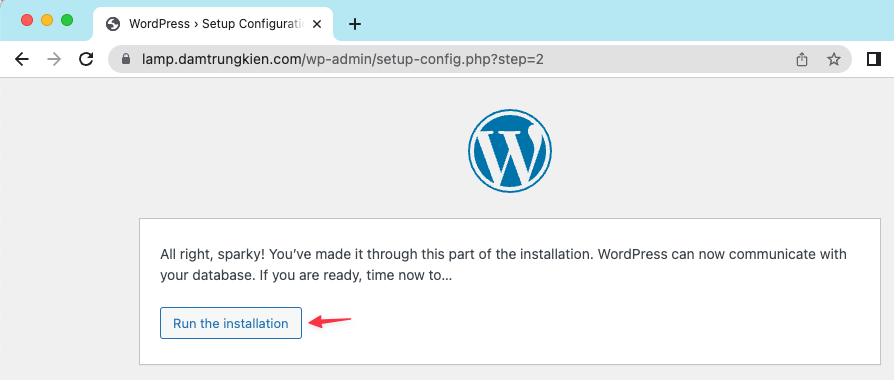Viewport: 894px width, 380px height.
Task: Open a new tab with the plus button
Action: (x=355, y=24)
